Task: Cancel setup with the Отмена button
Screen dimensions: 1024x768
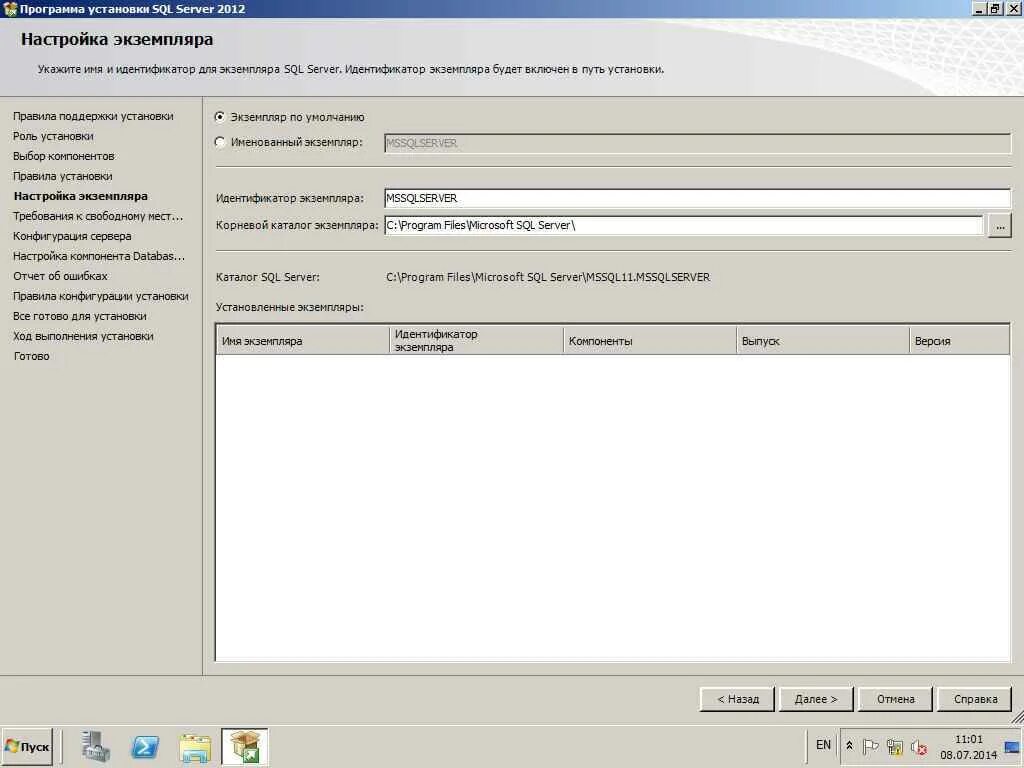Action: tap(895, 699)
